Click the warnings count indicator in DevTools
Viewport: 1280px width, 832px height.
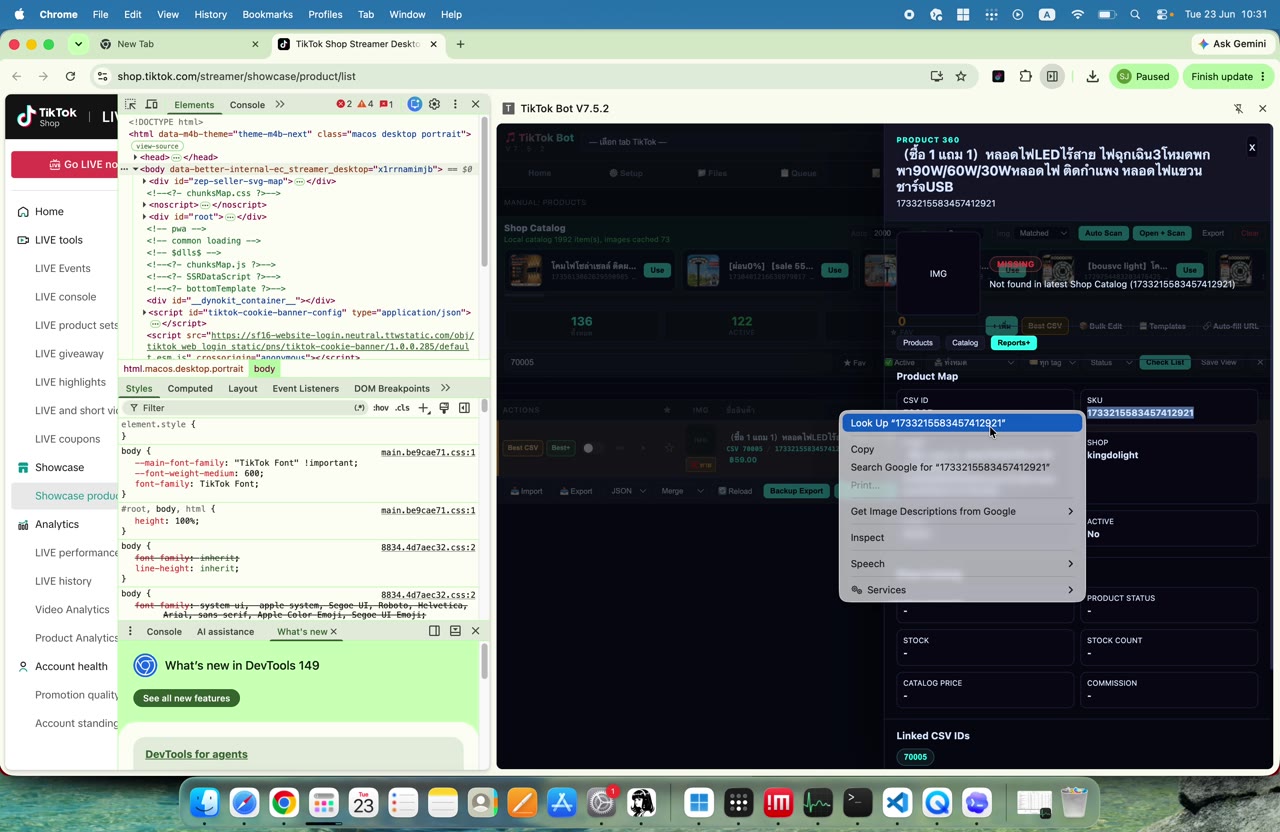click(365, 104)
